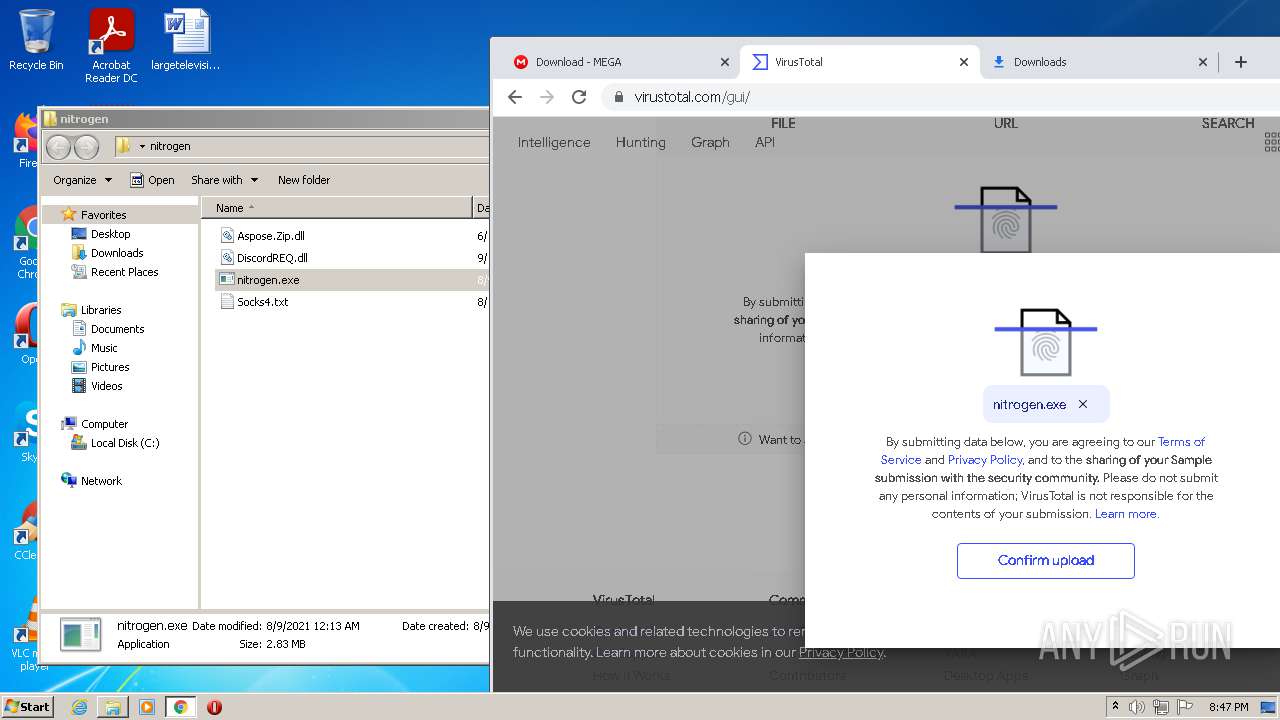Expand the address bar path dropdown arrow
This screenshot has width=1280, height=720.
[x=142, y=147]
